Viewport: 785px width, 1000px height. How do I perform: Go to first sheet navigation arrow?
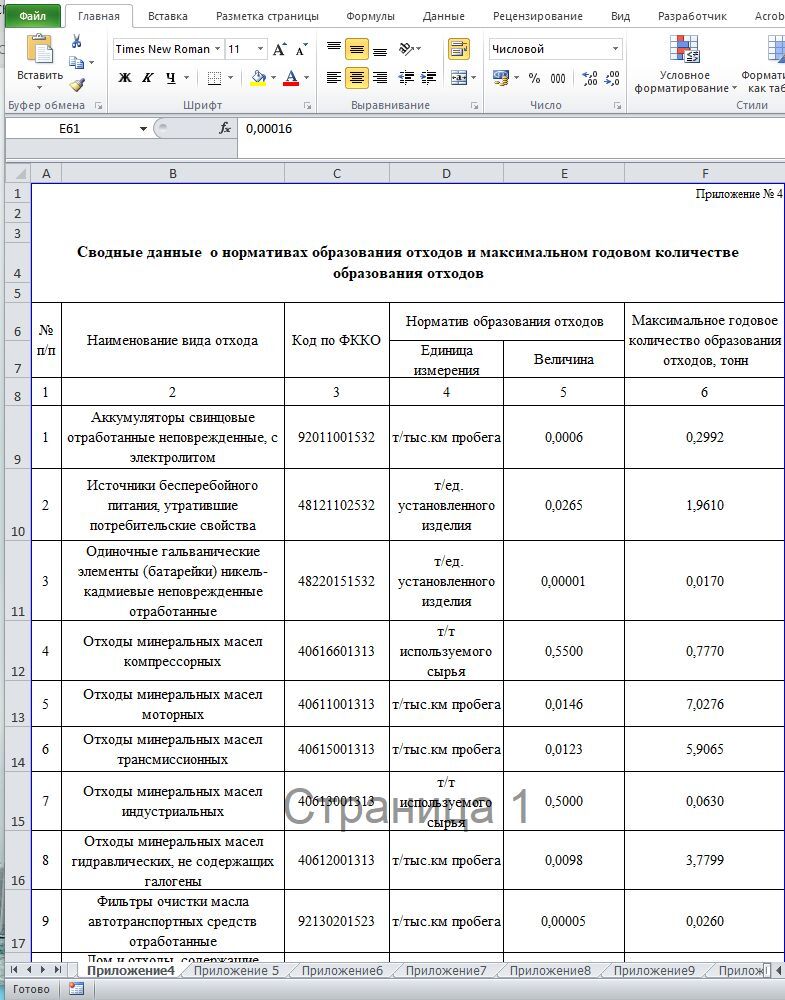(x=14, y=970)
